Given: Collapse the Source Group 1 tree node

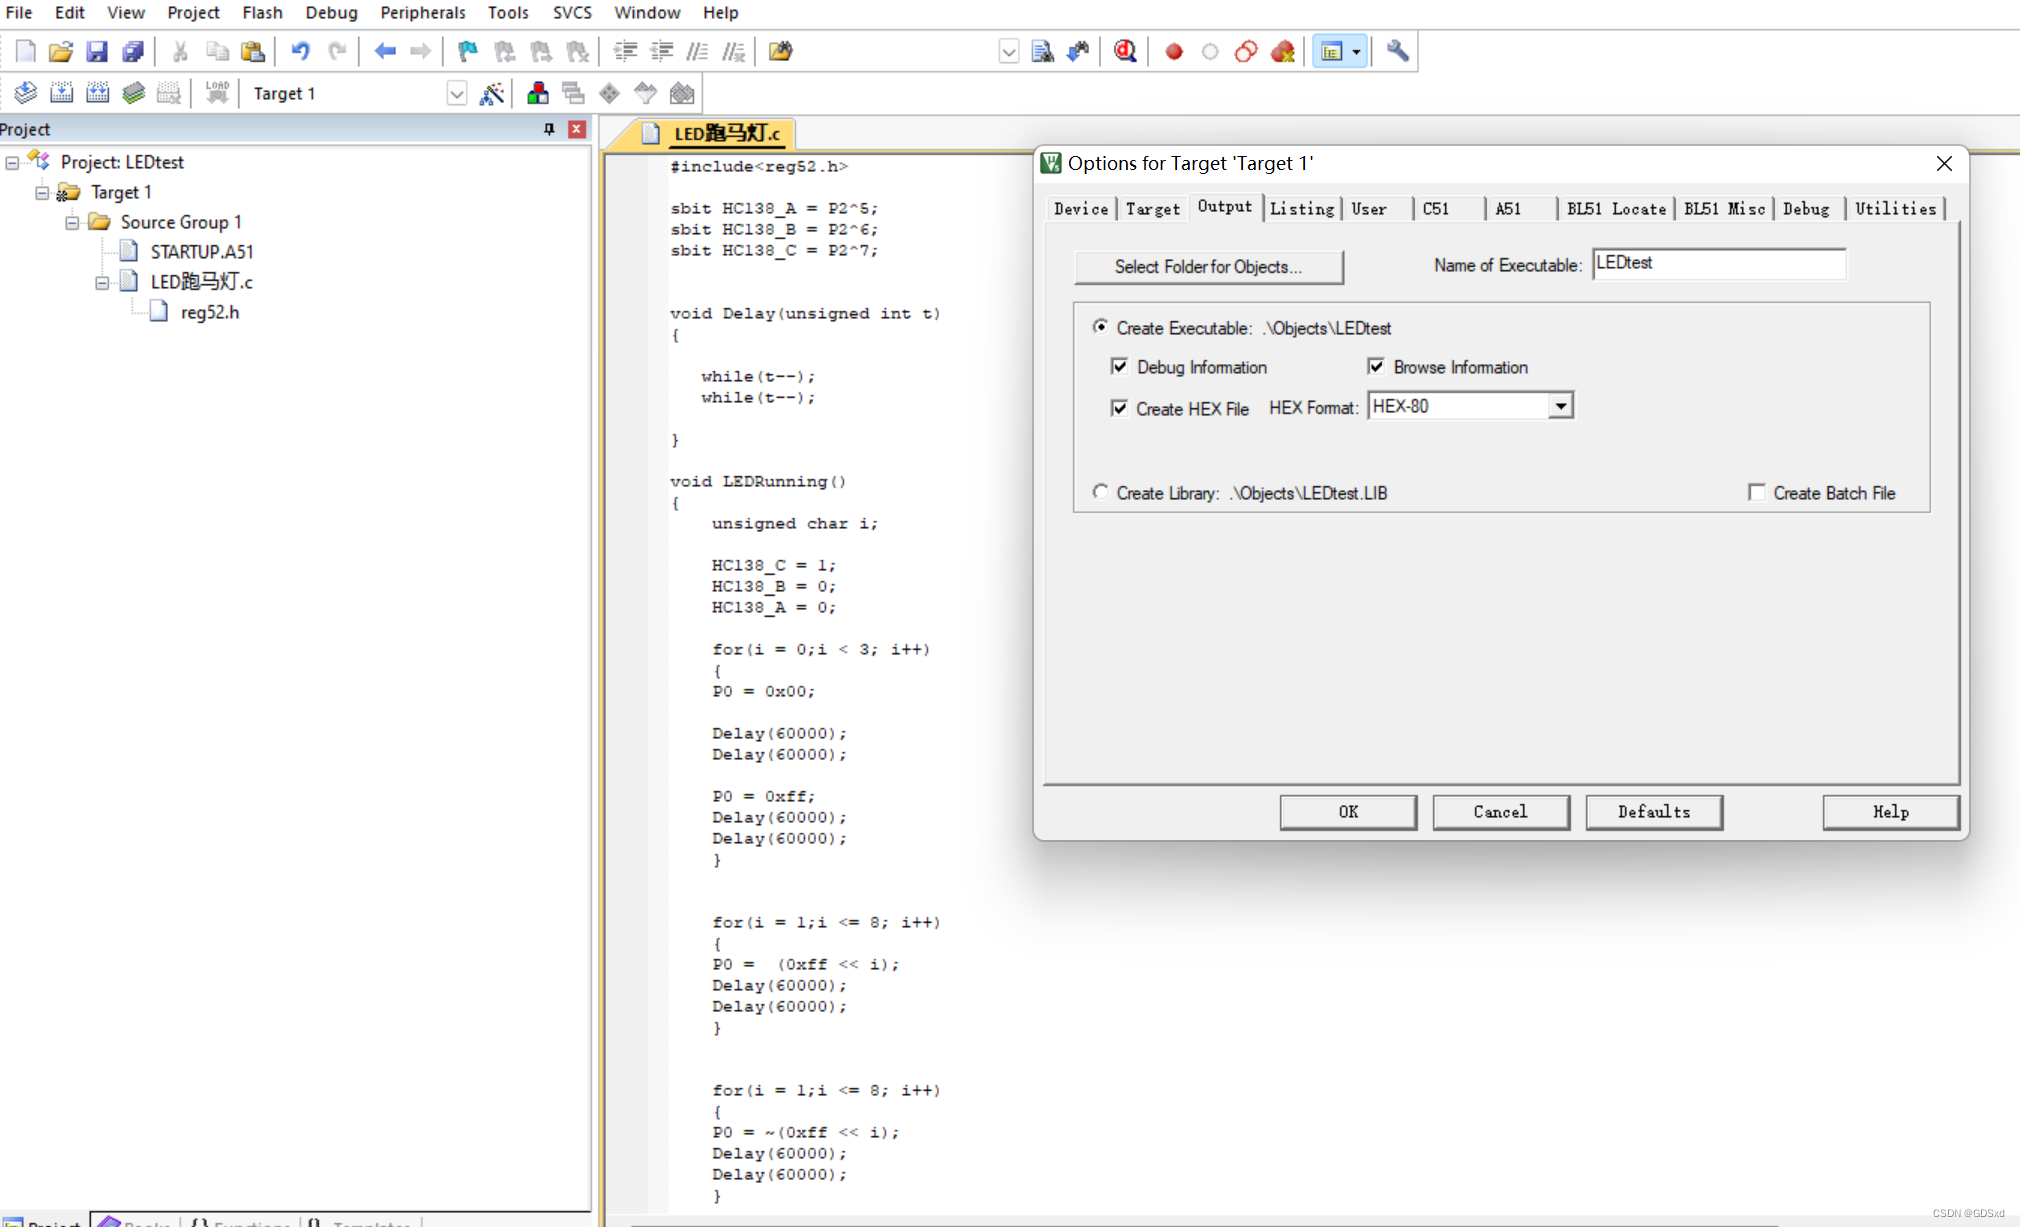Looking at the screenshot, I should [72, 222].
